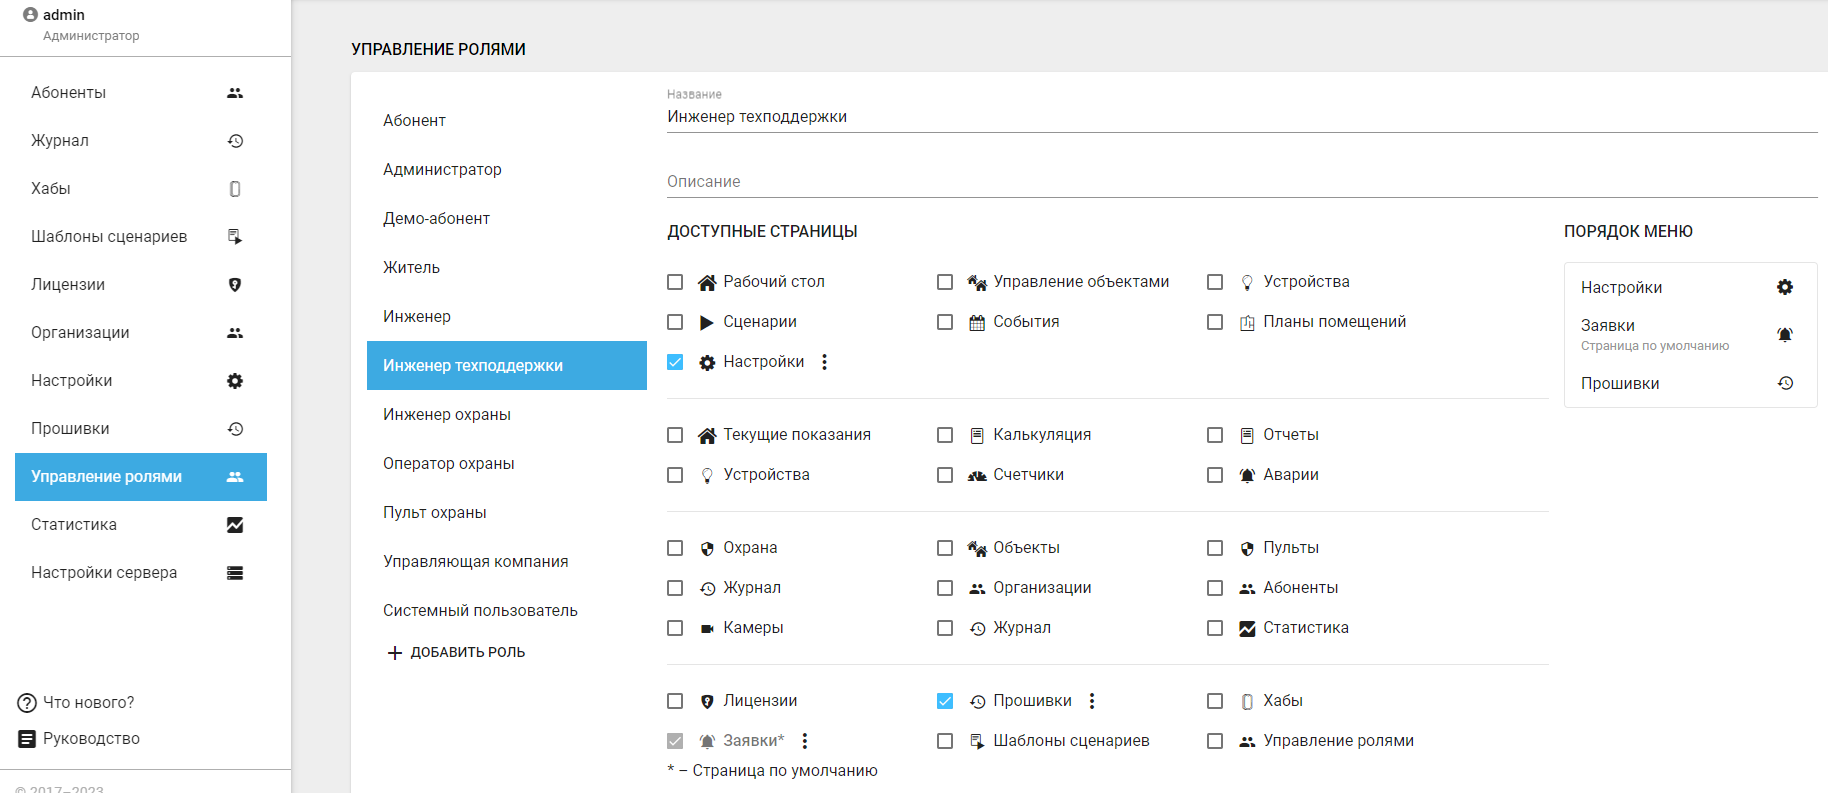The height and width of the screenshot is (793, 1828).
Task: Click the server icon next to Настройки сервера
Action: click(235, 573)
